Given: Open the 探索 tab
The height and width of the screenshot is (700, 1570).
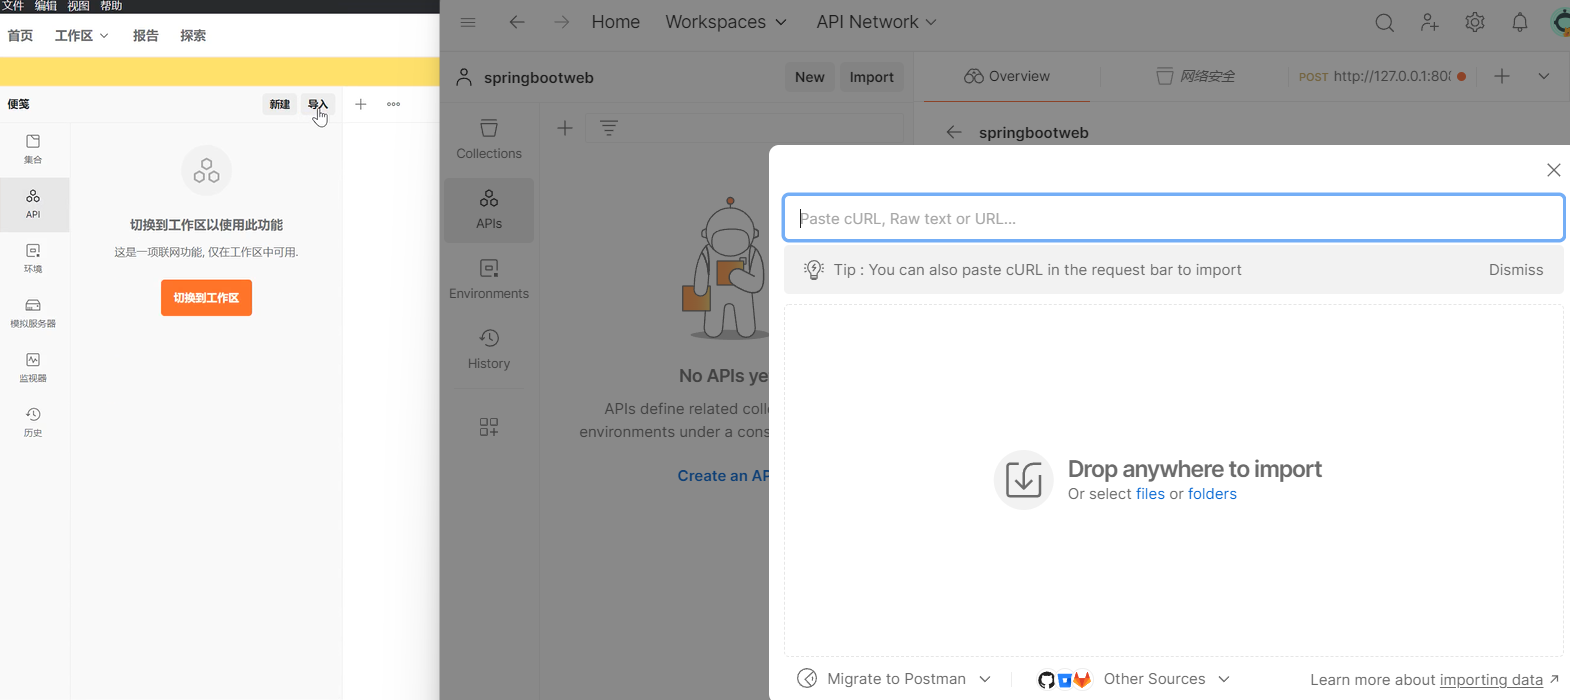Looking at the screenshot, I should click(193, 36).
